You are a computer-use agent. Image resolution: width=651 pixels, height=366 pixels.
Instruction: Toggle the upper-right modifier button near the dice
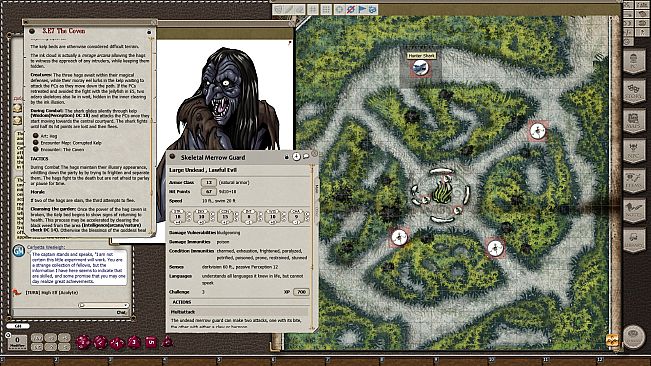coord(64,338)
